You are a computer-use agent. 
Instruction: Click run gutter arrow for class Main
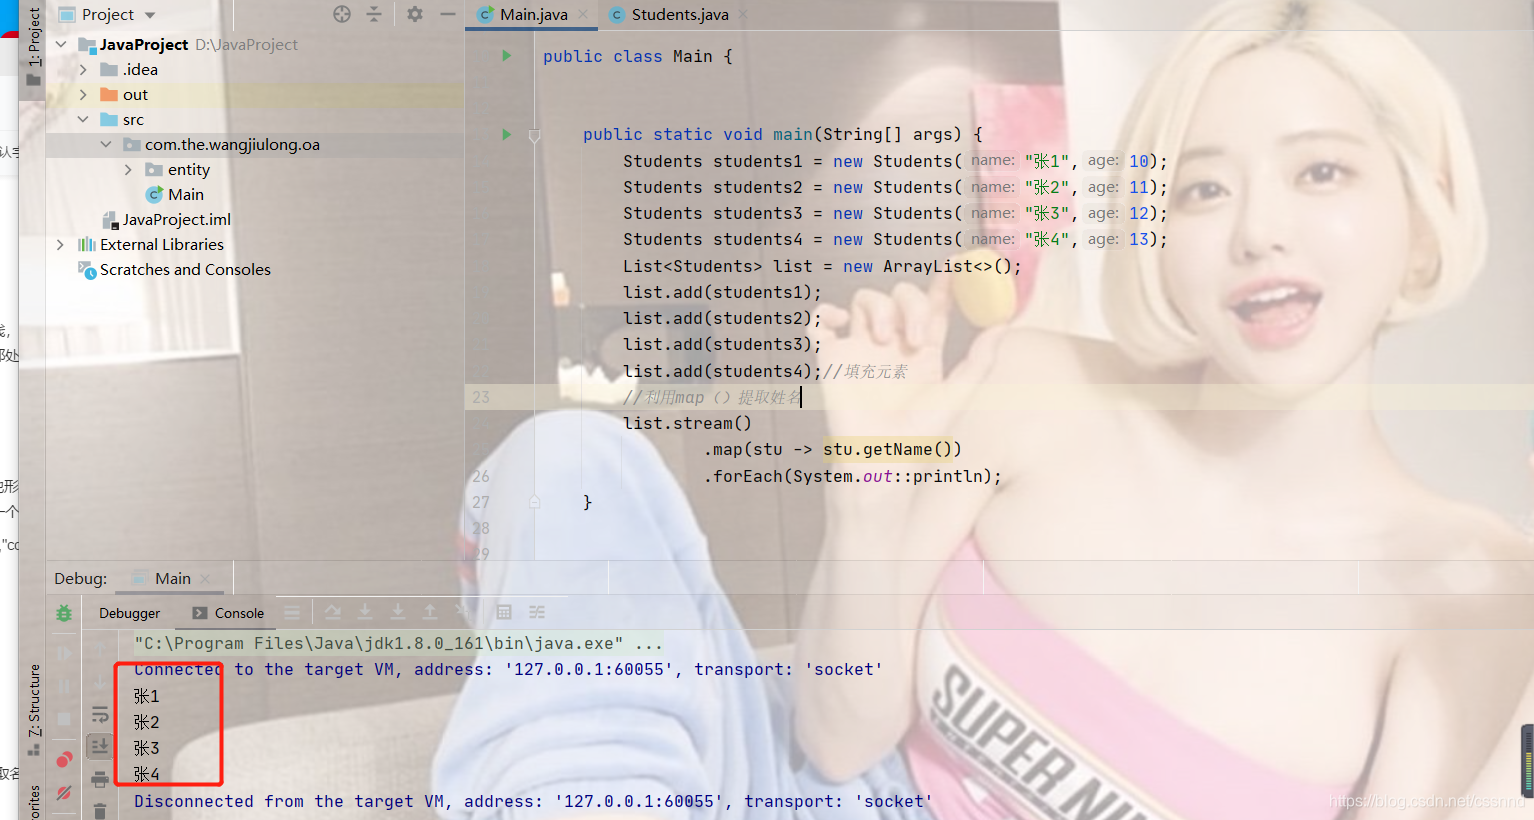506,56
